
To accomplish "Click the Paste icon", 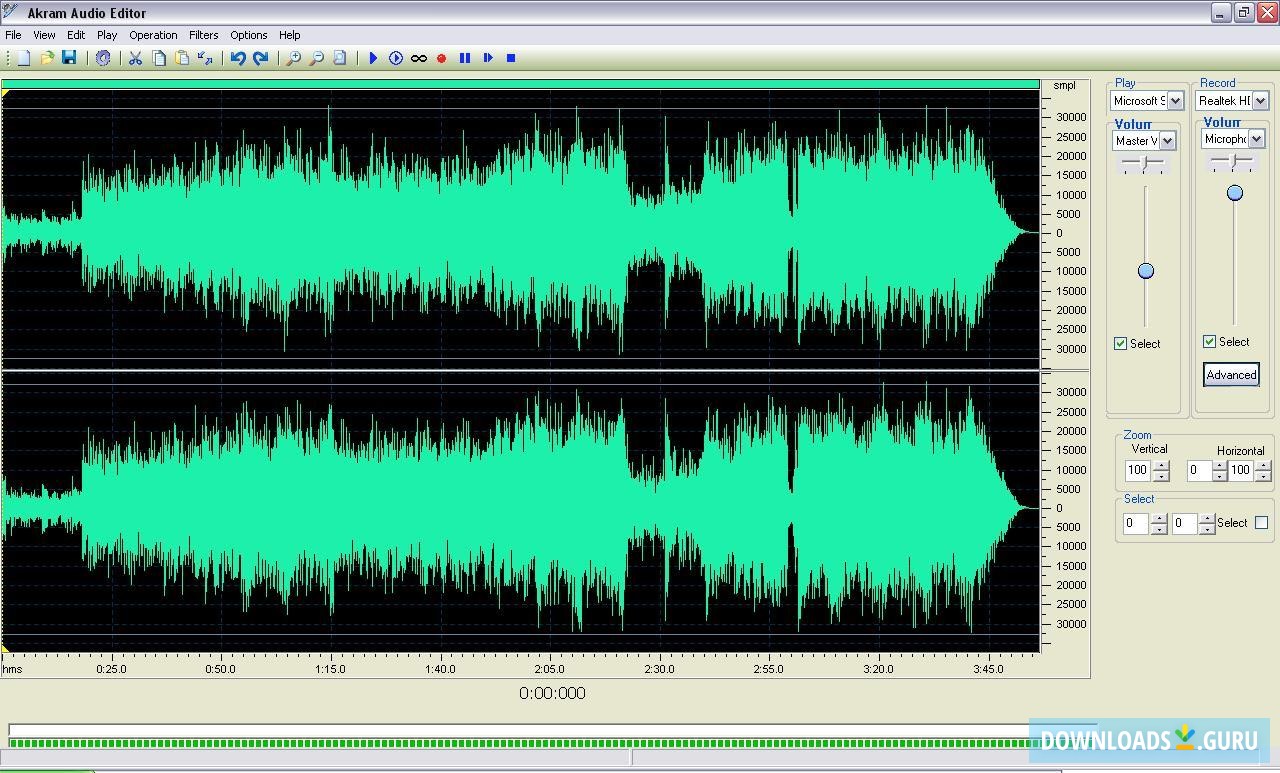I will point(181,58).
